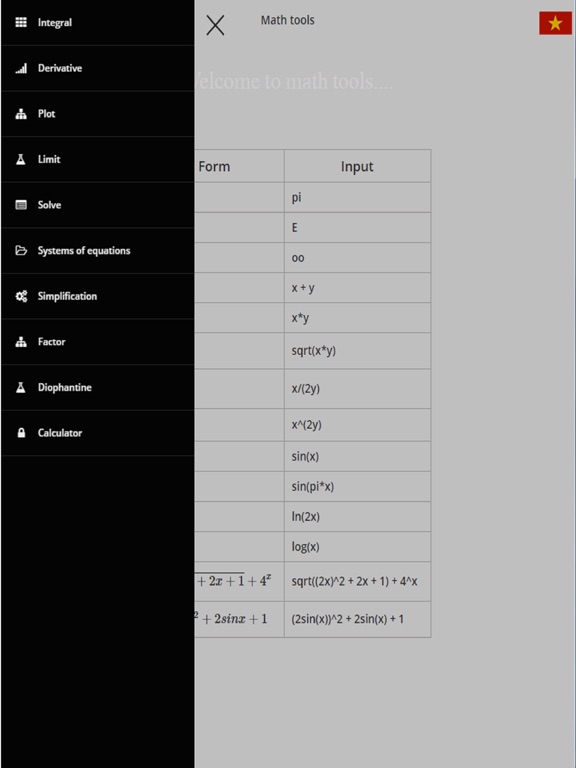Viewport: 576px width, 768px height.
Task: Open the Calculator menu item
Action: [97, 432]
